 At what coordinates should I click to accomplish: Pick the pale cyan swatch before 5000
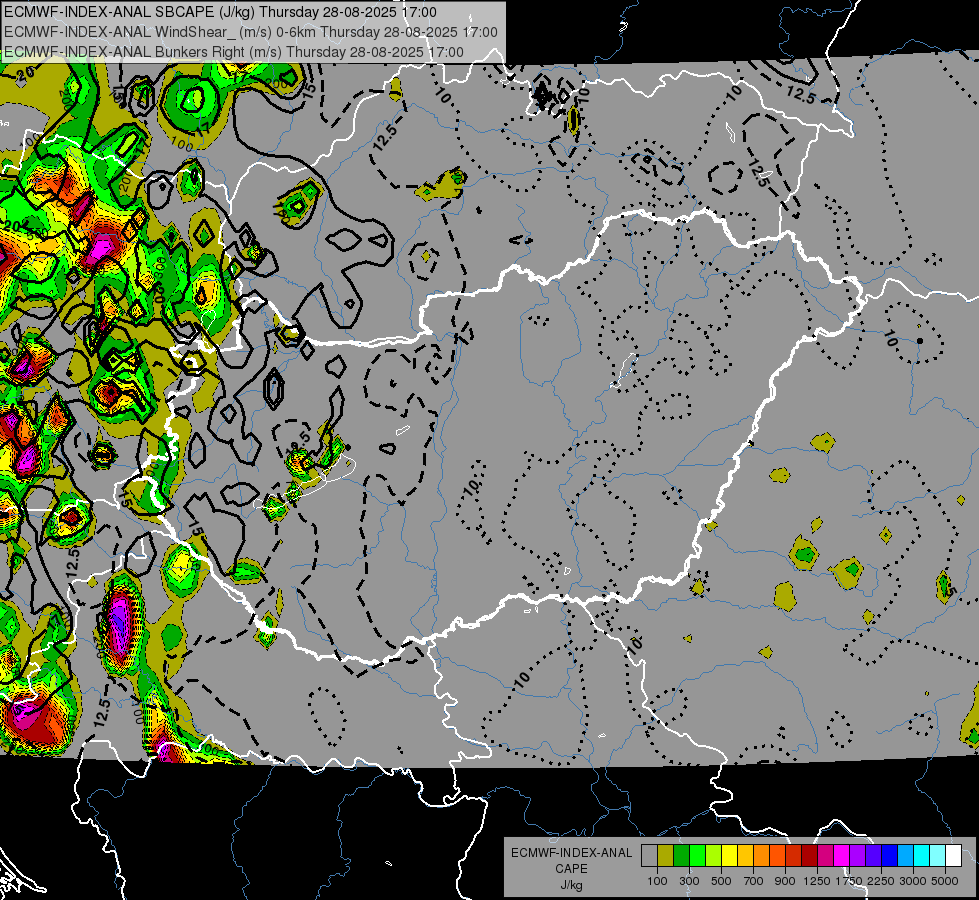click(938, 856)
